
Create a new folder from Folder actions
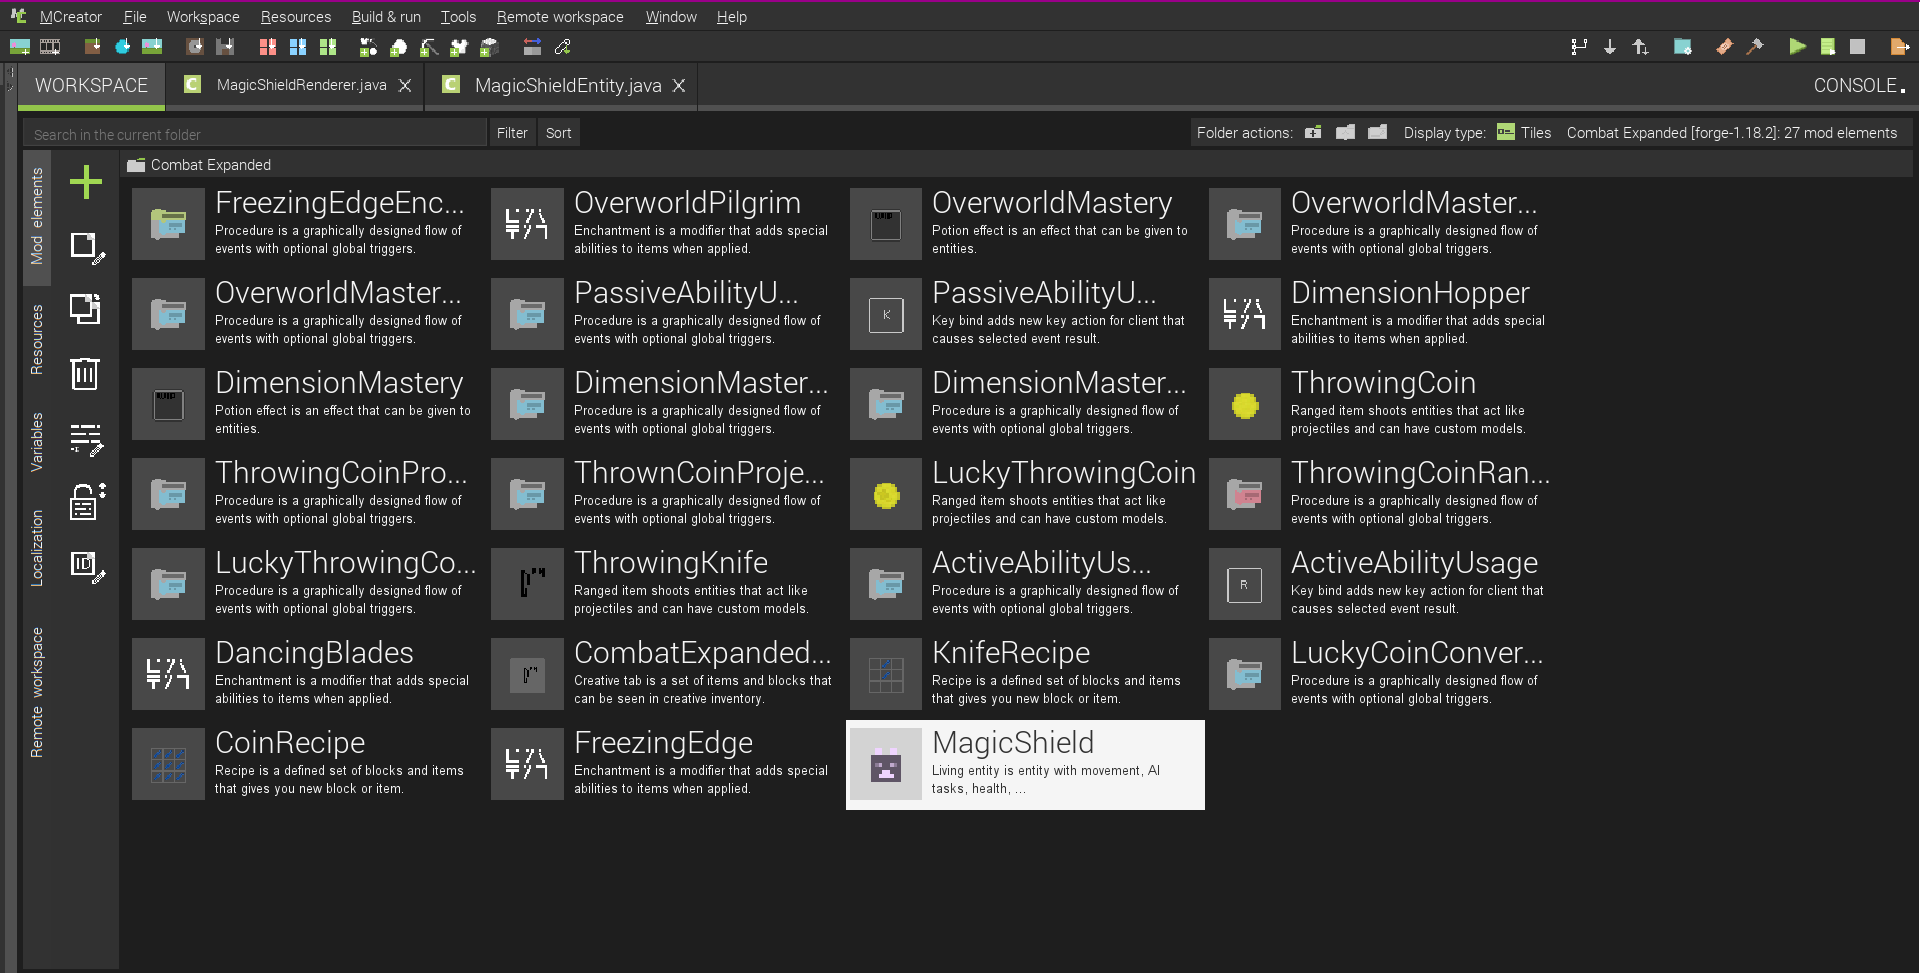(1313, 132)
